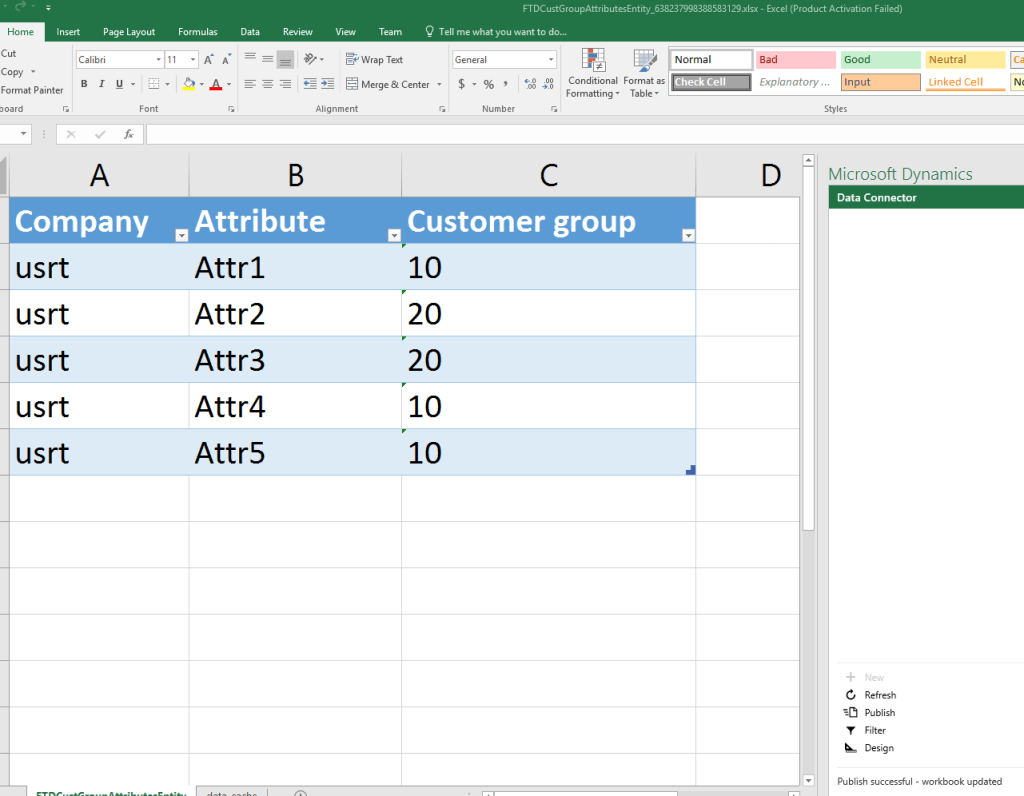Switch to the Formulas ribbon tab
The width and height of the screenshot is (1024, 796).
click(197, 32)
